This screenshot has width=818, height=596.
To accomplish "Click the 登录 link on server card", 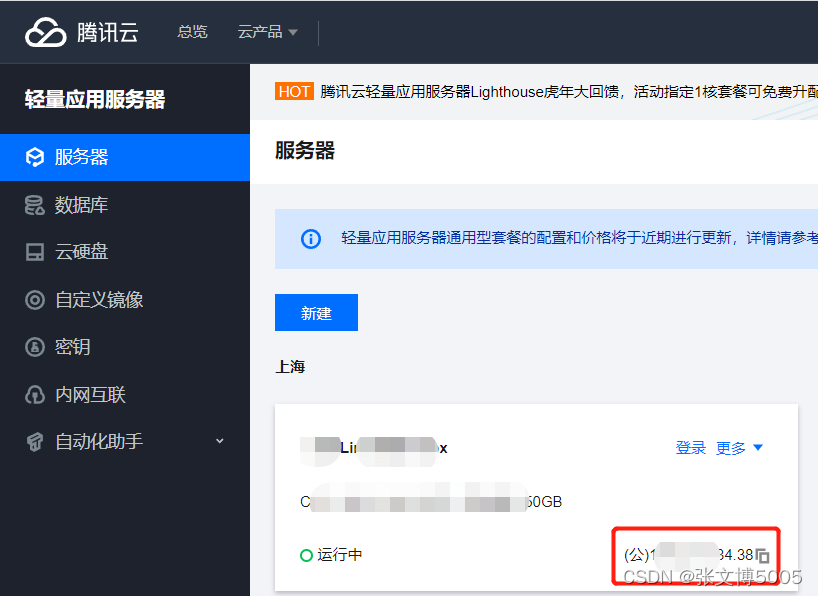I will tap(690, 448).
